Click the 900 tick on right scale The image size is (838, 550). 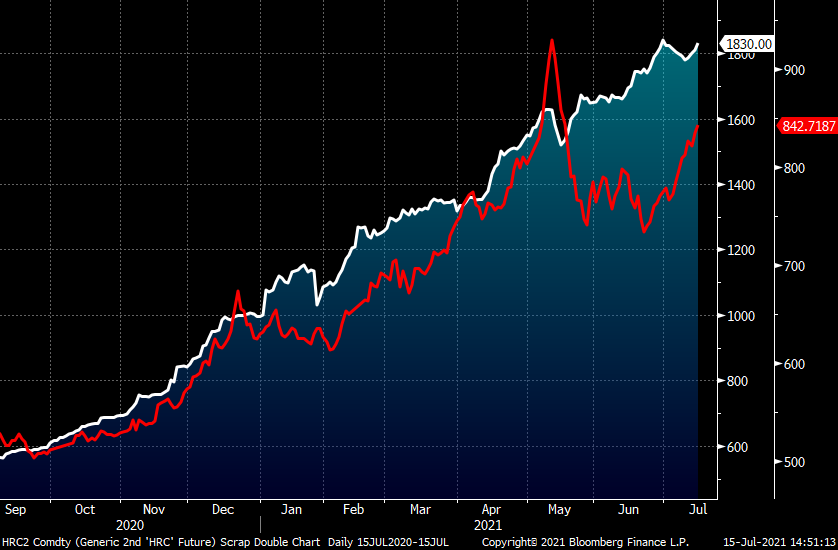[x=795, y=69]
